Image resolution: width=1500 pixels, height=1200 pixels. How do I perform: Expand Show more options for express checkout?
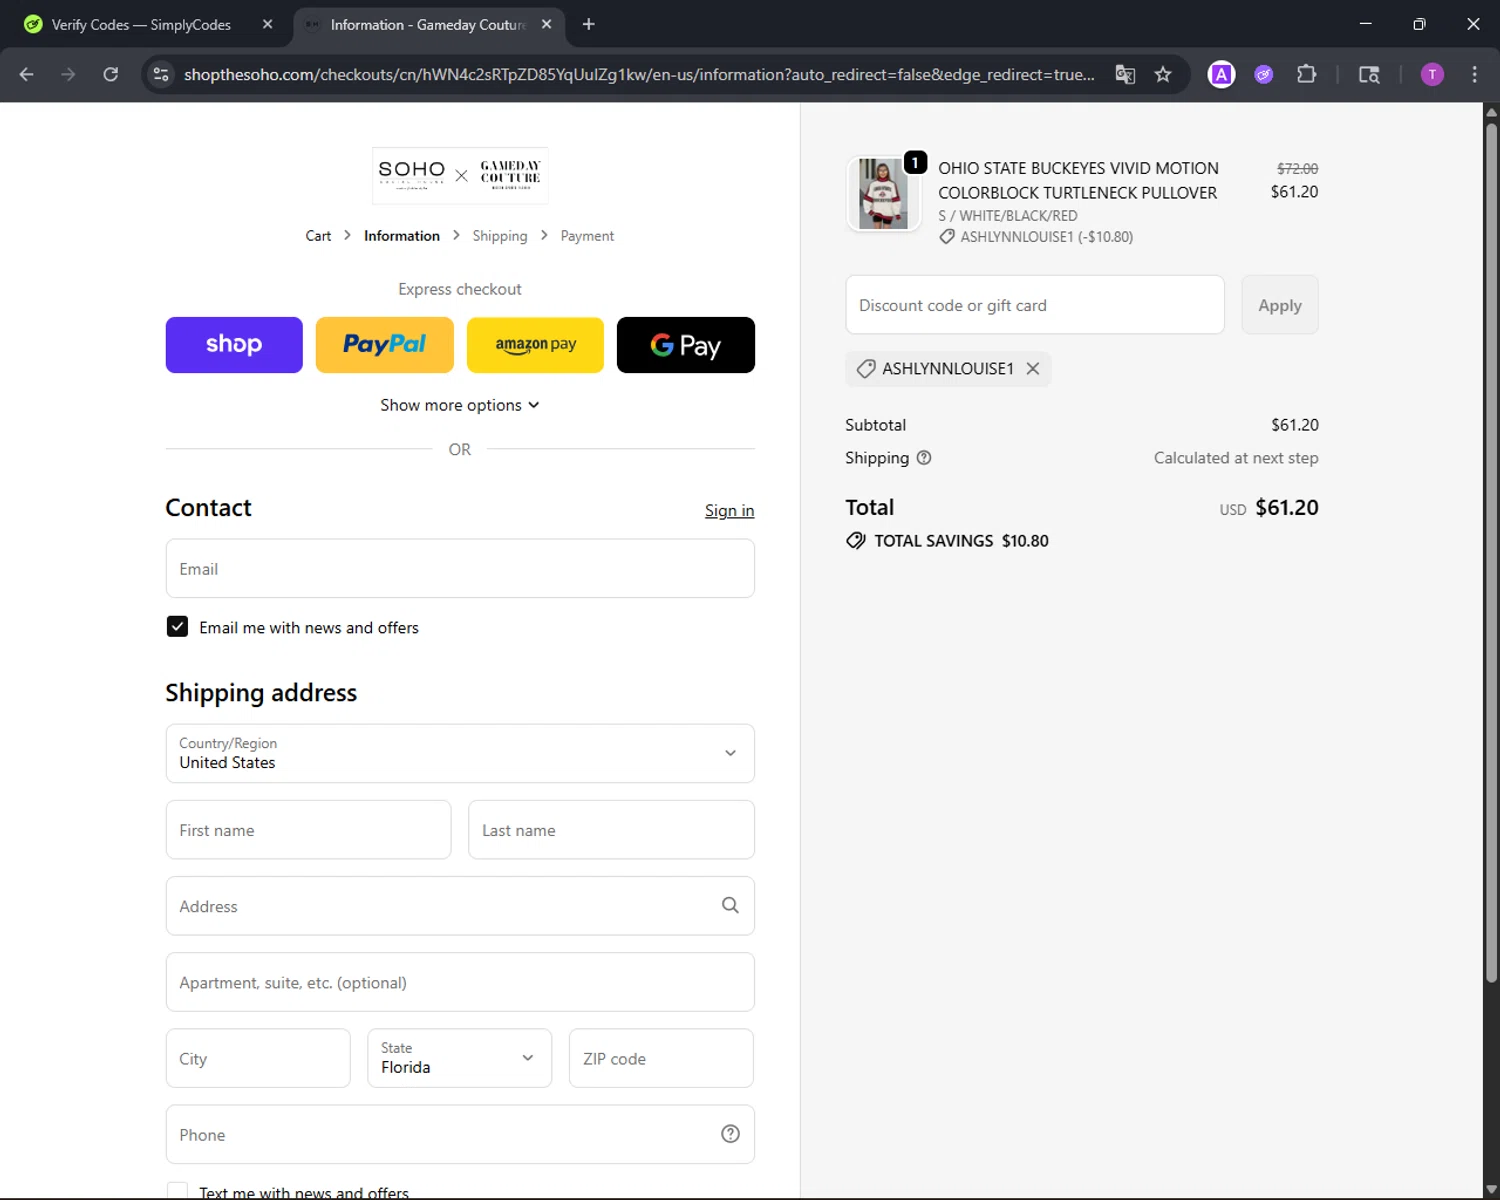[x=460, y=405]
